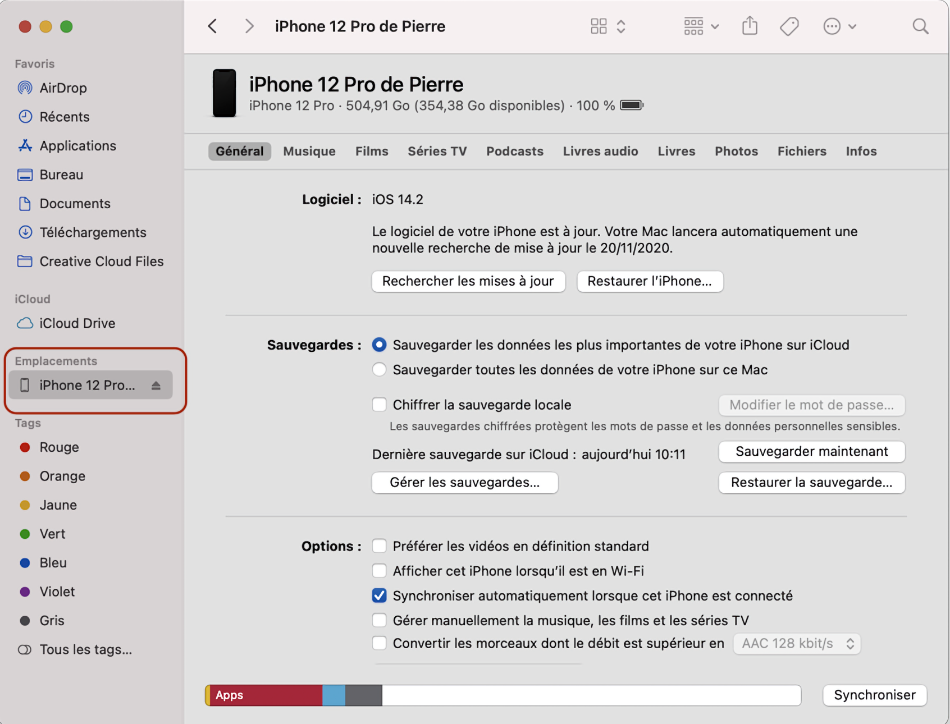The width and height of the screenshot is (950, 724).
Task: Enable Afficher cet iPhone en Wi-Fi
Action: [x=379, y=571]
